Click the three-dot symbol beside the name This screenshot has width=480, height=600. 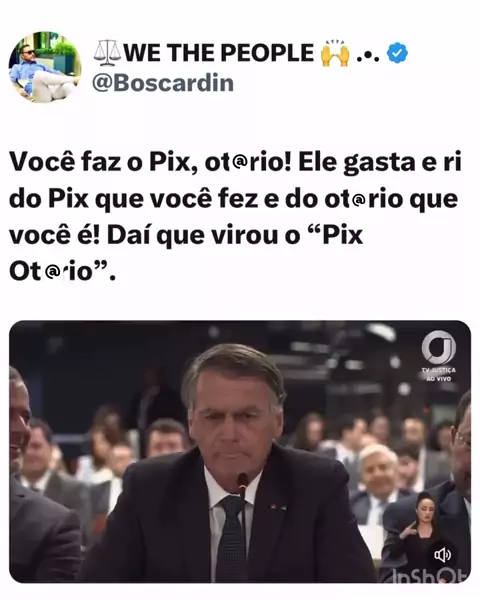tap(367, 57)
